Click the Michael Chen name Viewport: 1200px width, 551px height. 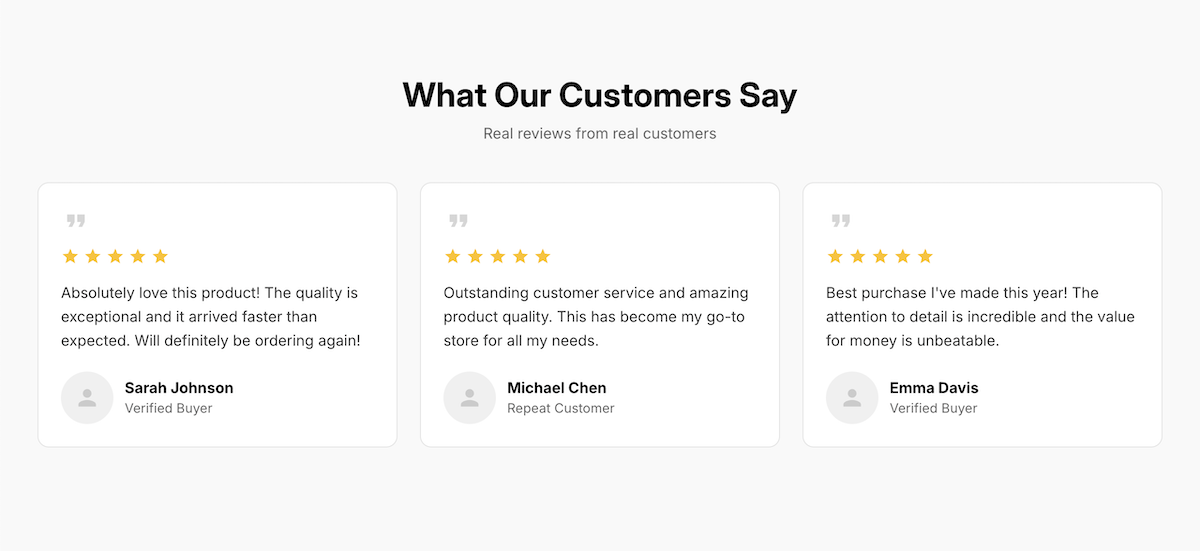coord(556,388)
